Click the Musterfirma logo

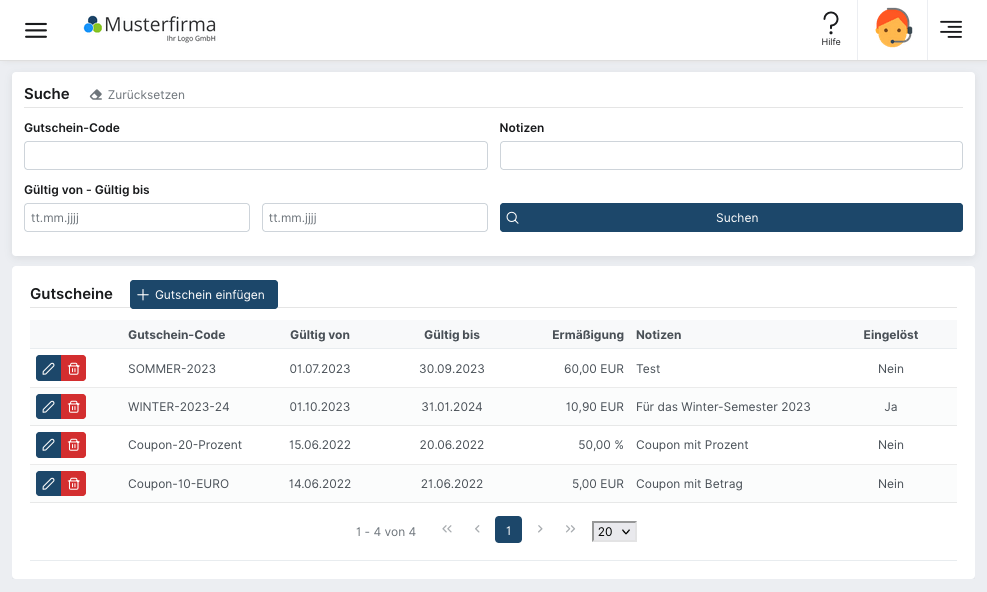150,28
